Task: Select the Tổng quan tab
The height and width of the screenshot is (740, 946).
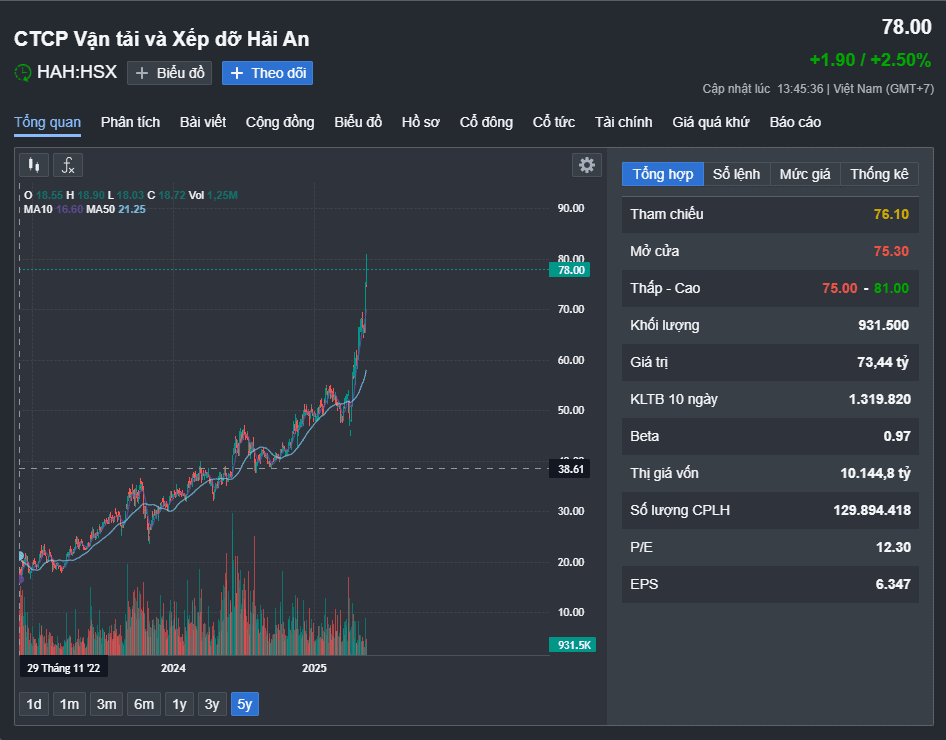Action: pos(48,122)
